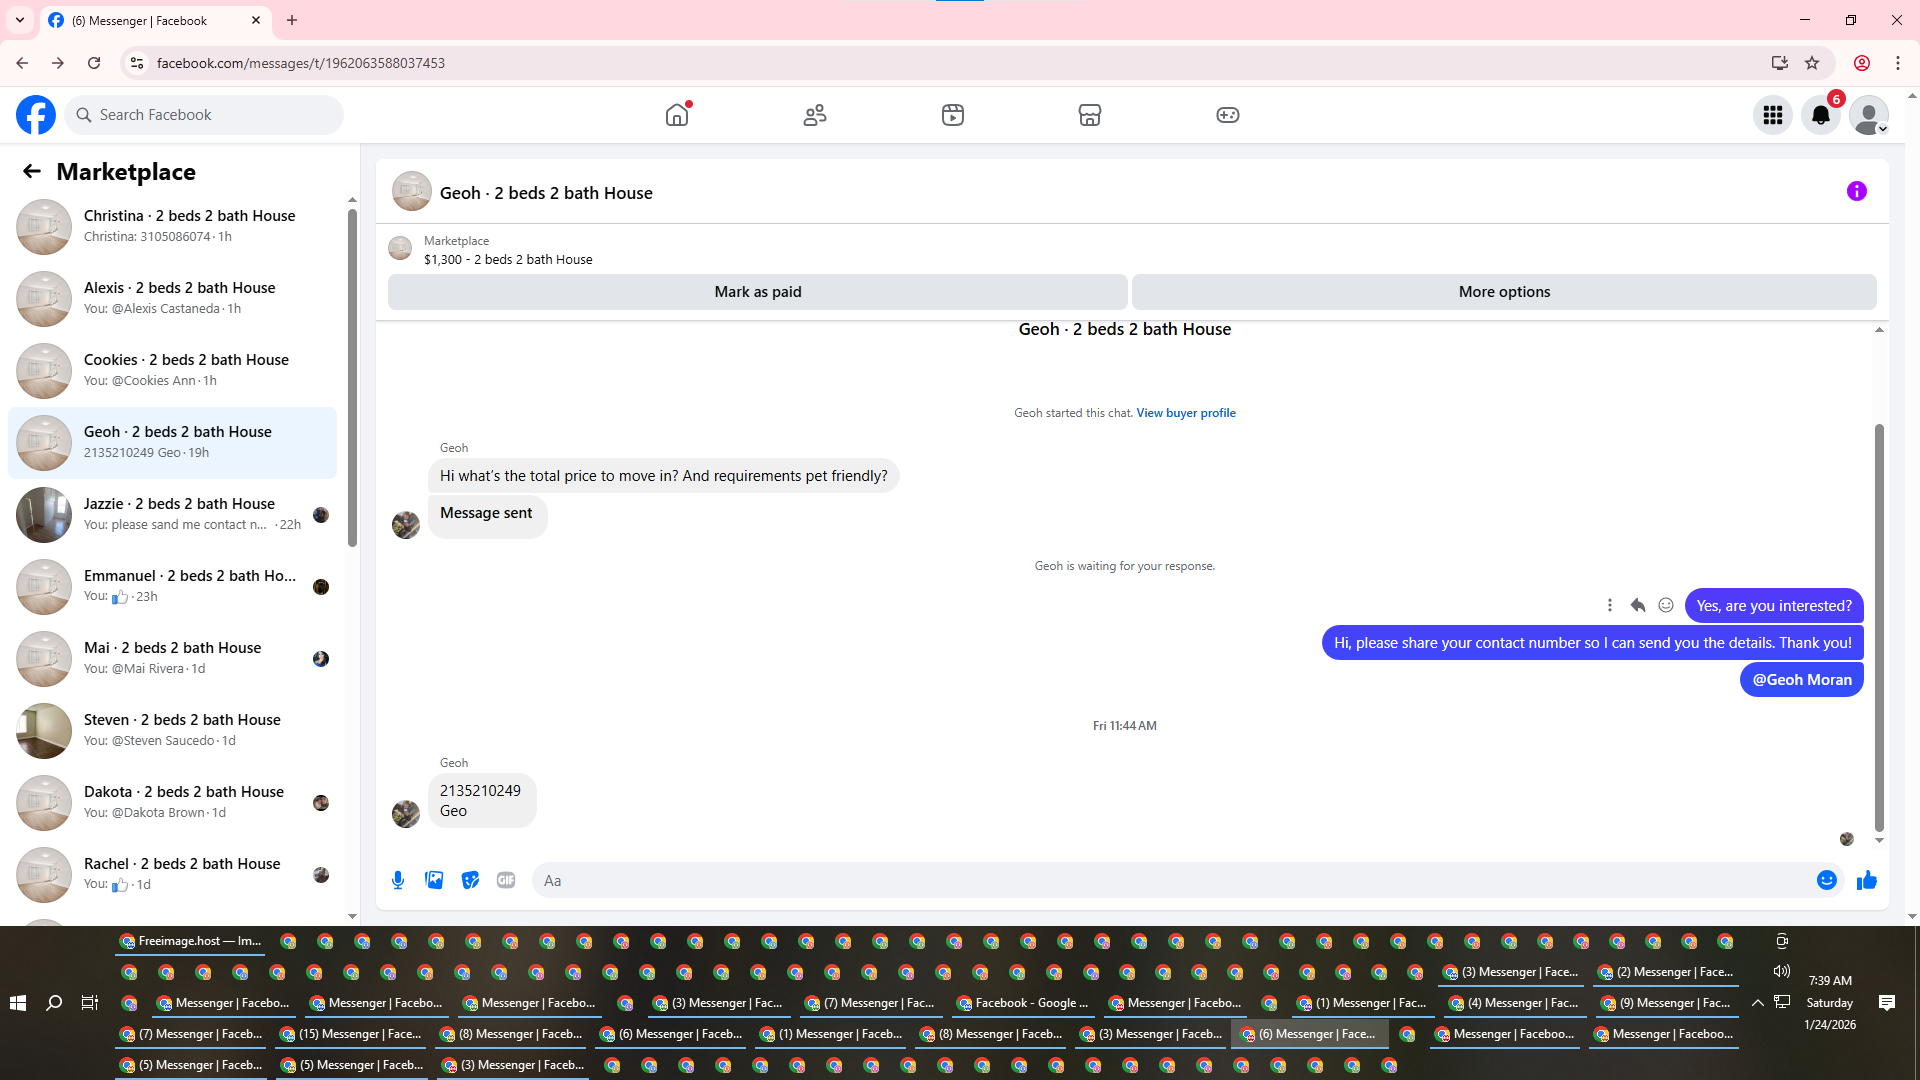The width and height of the screenshot is (1920, 1080).
Task: Open conversation information purple icon
Action: [x=1856, y=191]
